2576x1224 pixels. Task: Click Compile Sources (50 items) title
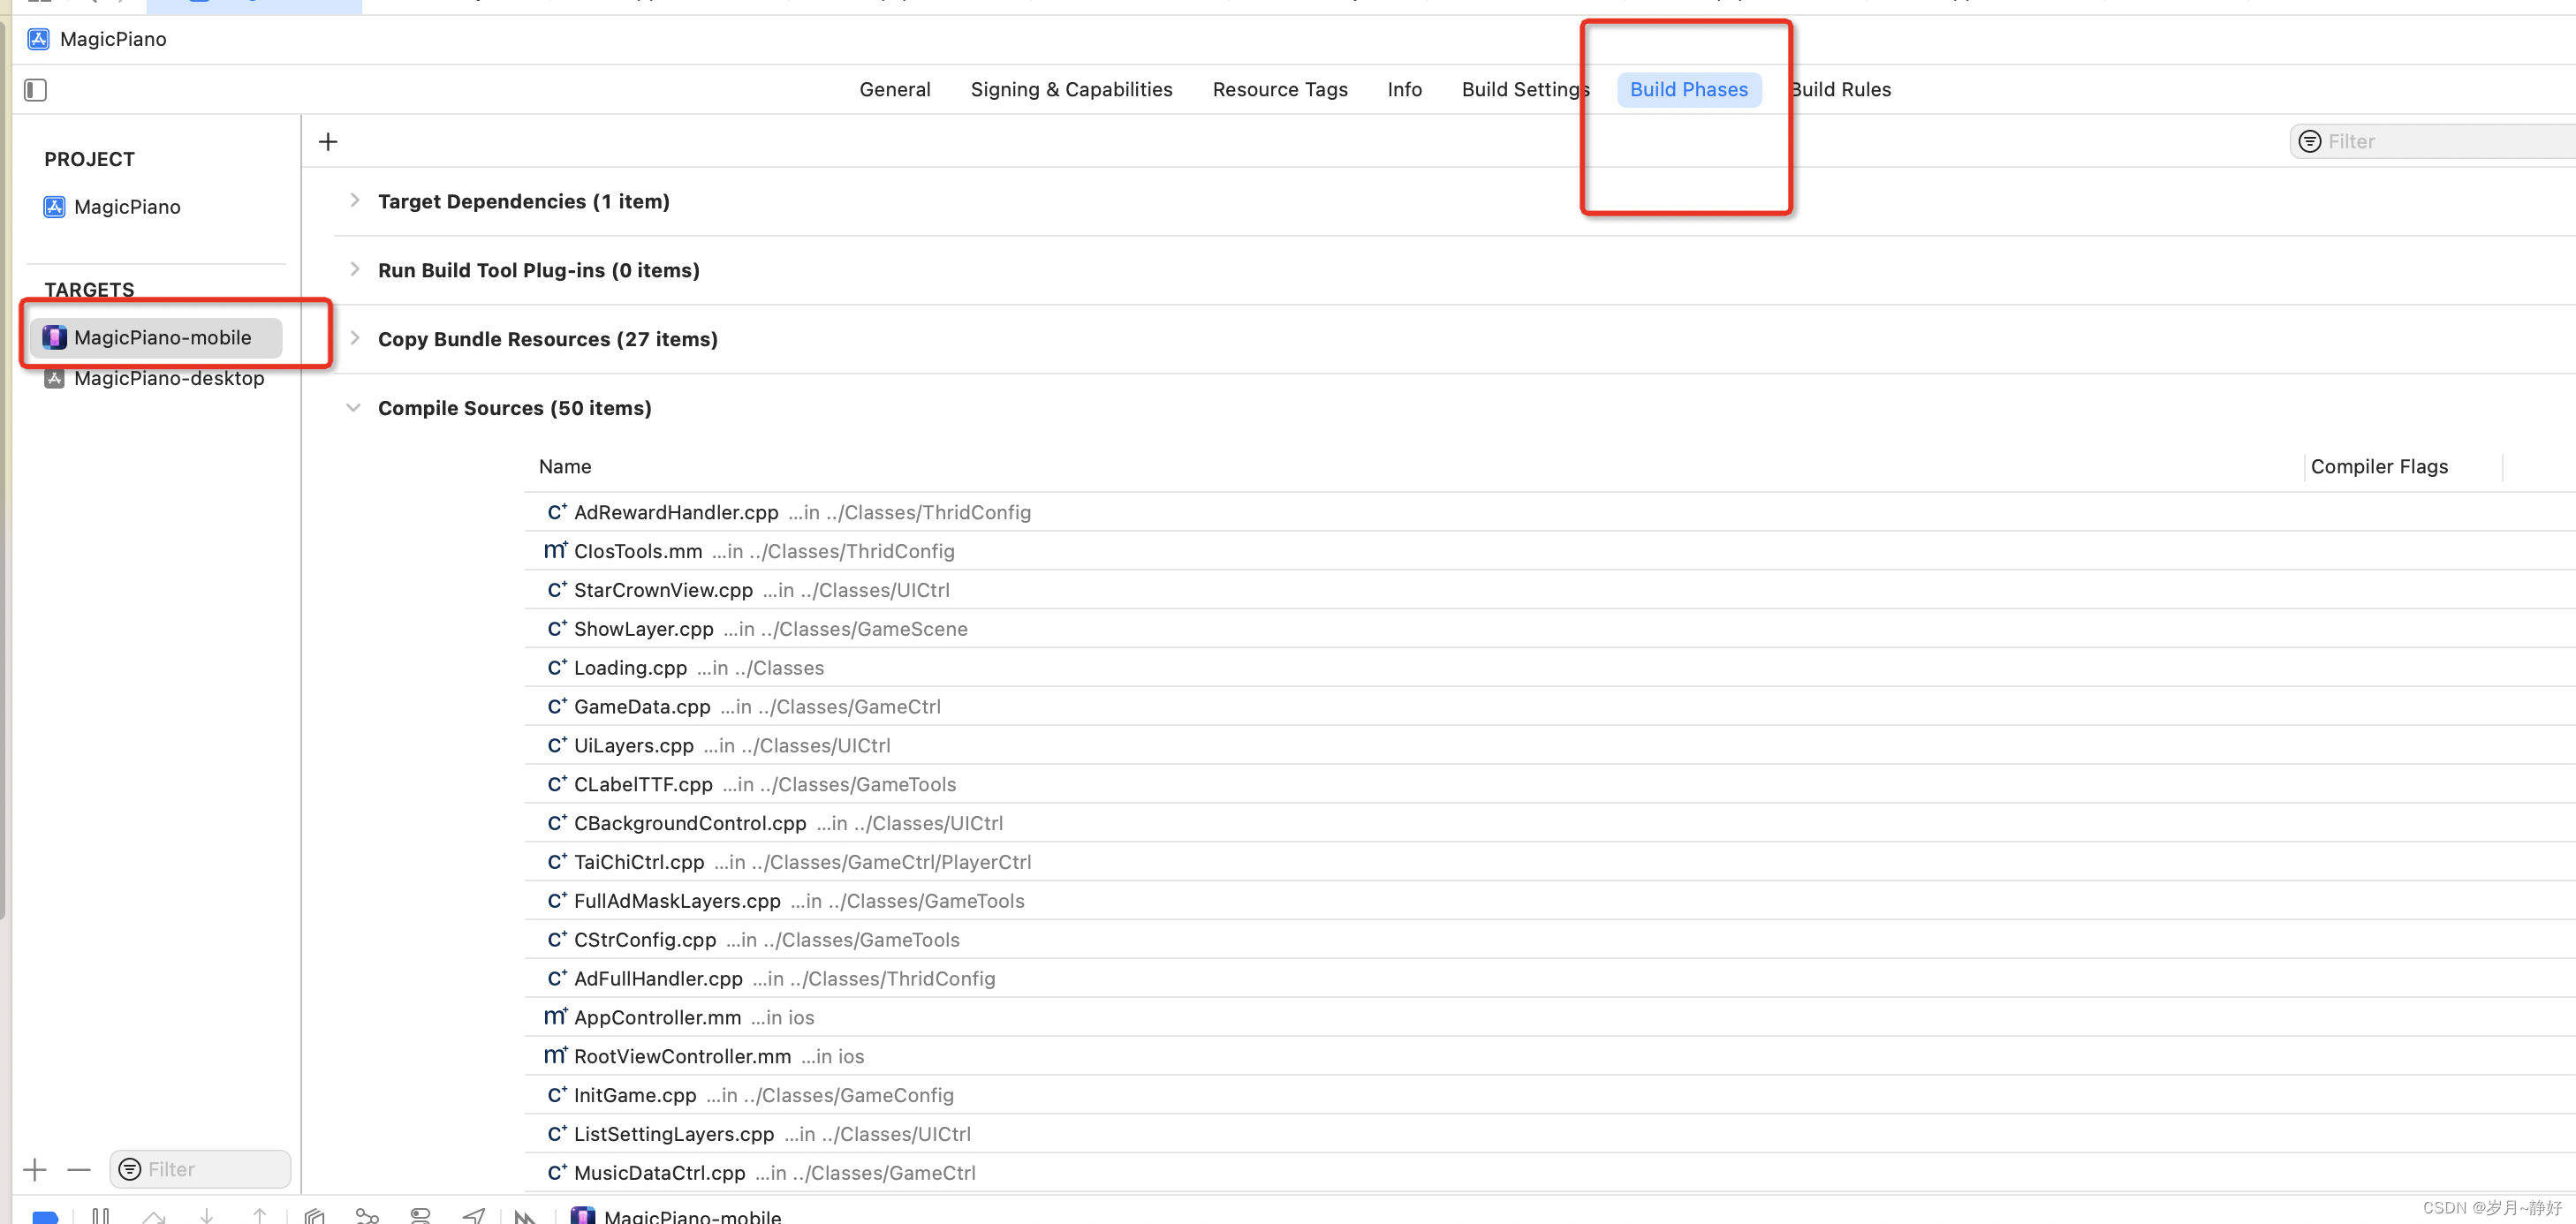click(x=515, y=408)
